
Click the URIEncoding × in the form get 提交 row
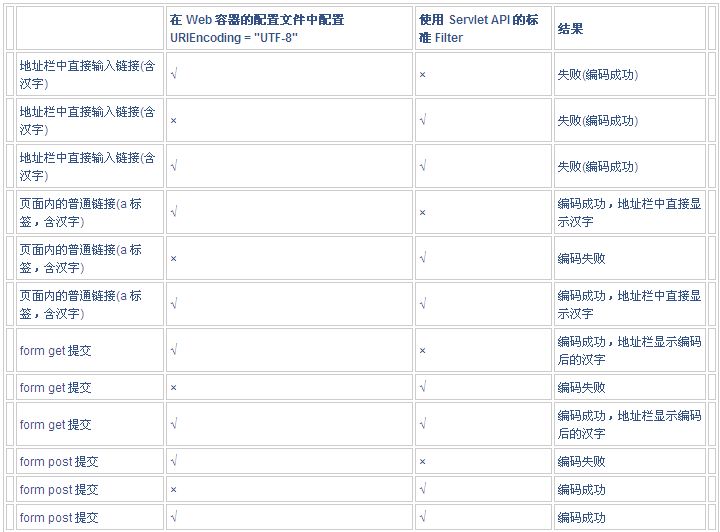174,388
